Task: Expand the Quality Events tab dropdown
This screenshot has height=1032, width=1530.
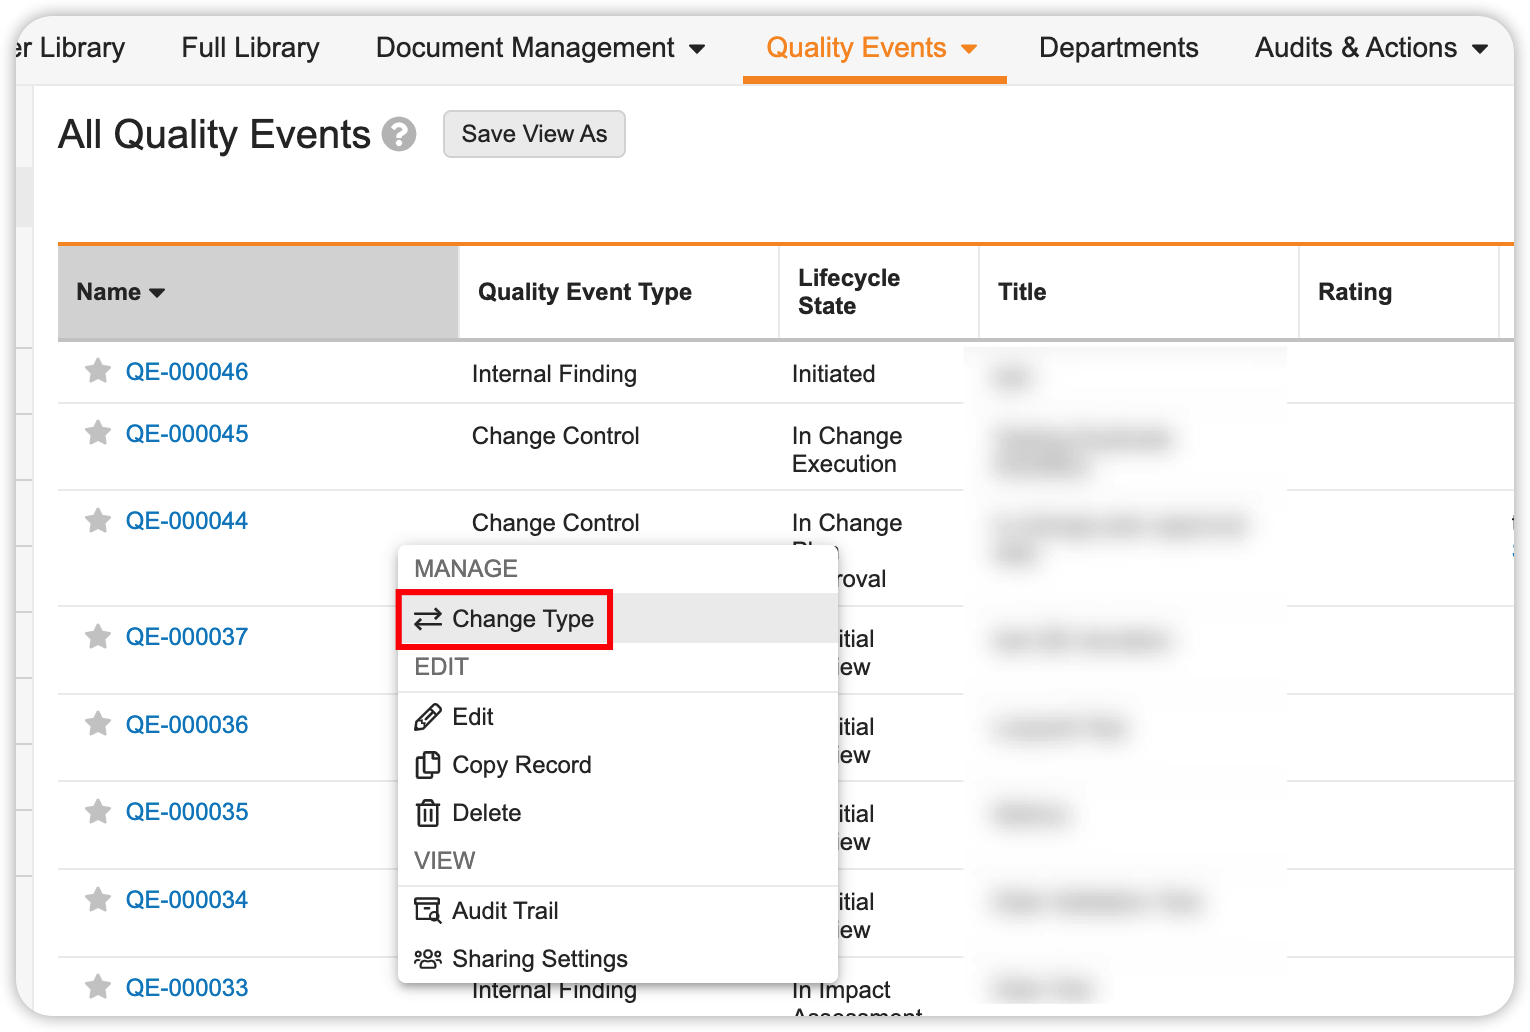Action: click(x=969, y=49)
